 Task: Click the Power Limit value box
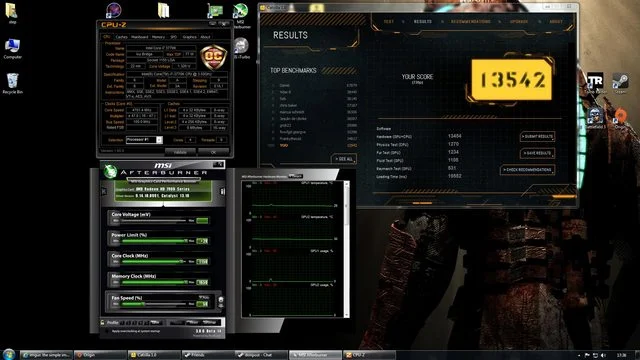pyautogui.click(x=202, y=241)
